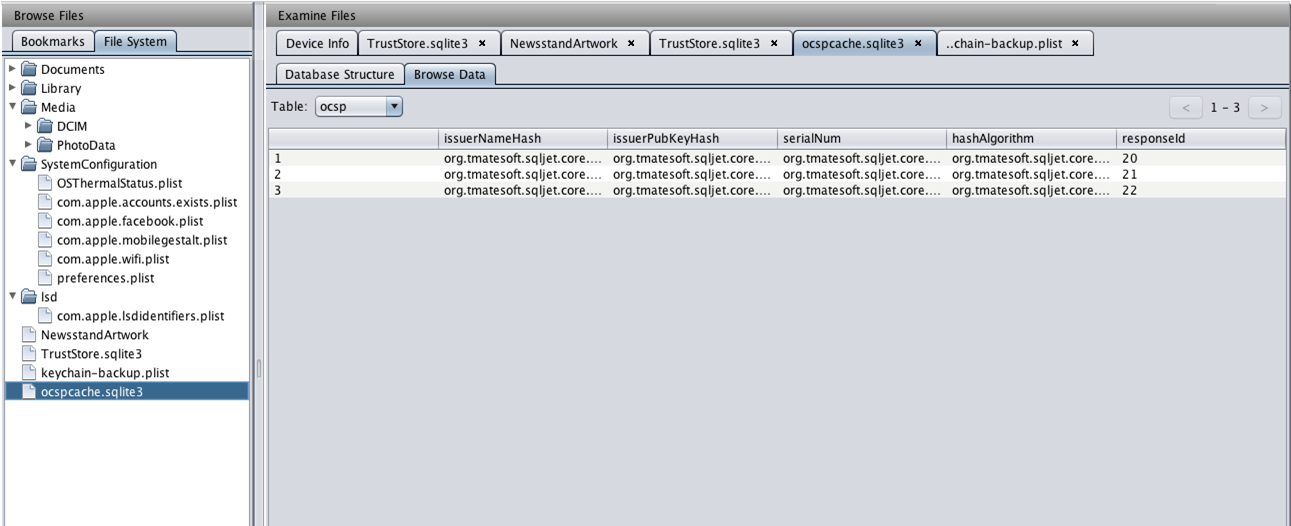Click the Documents folder icon
The height and width of the screenshot is (526, 1291).
[x=29, y=70]
